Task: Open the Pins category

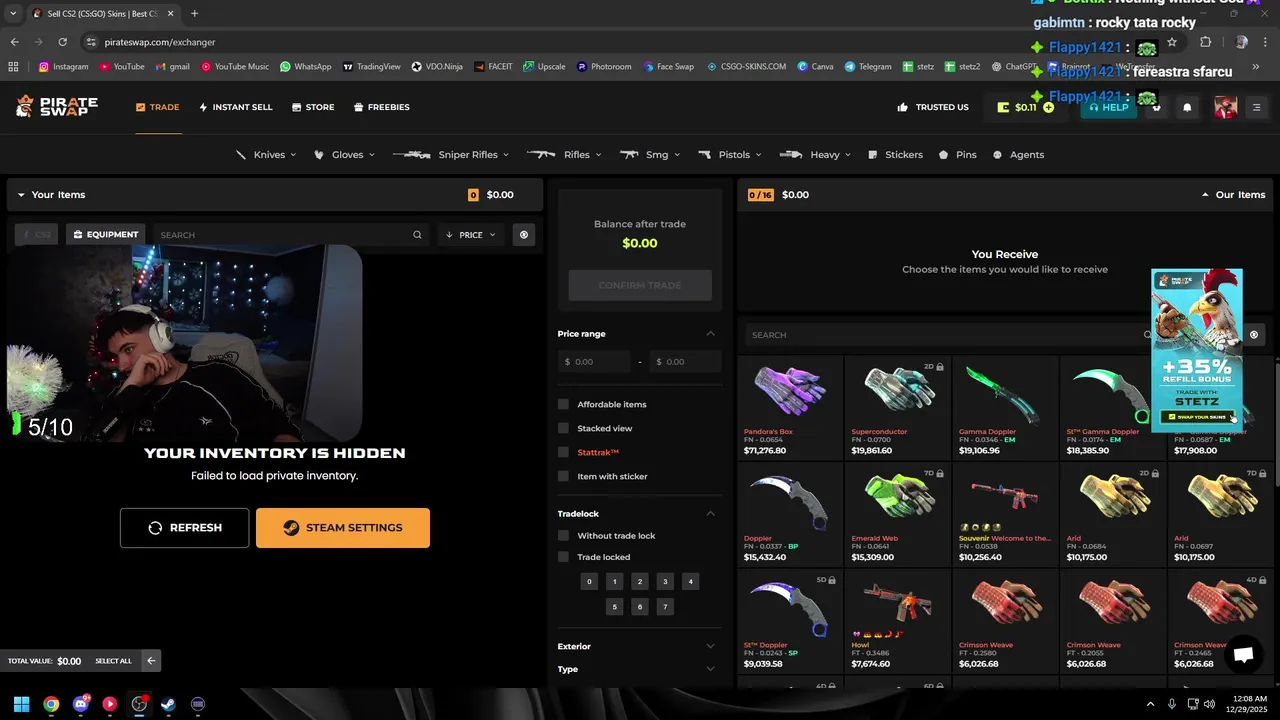Action: pos(957,155)
